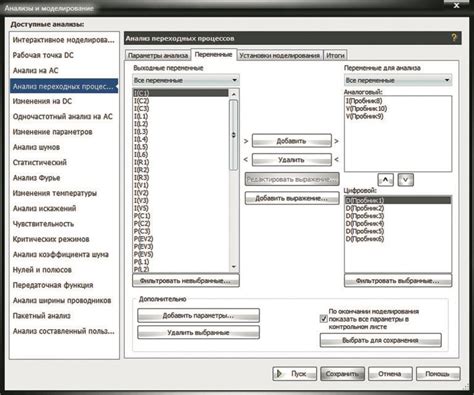Click the Удалить button
This screenshot has width=474, height=395.
tap(292, 160)
